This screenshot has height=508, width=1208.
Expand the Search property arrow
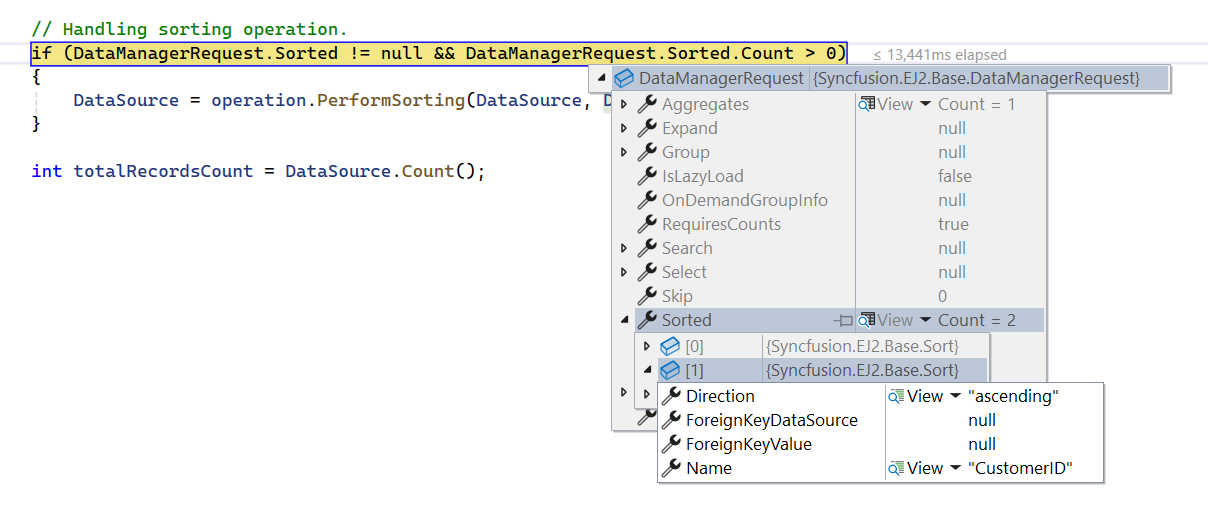click(624, 248)
